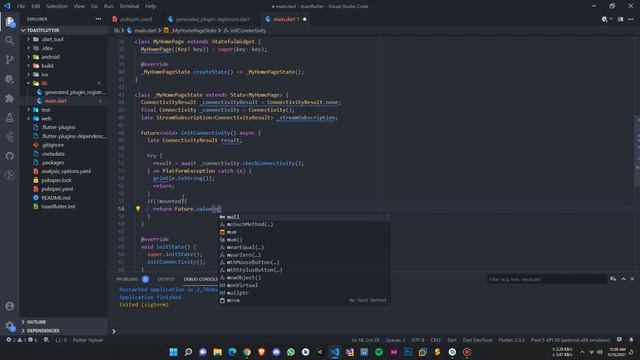Screen dimensions: 640x360
Task: Open the Edit menu
Action: coord(36,6)
